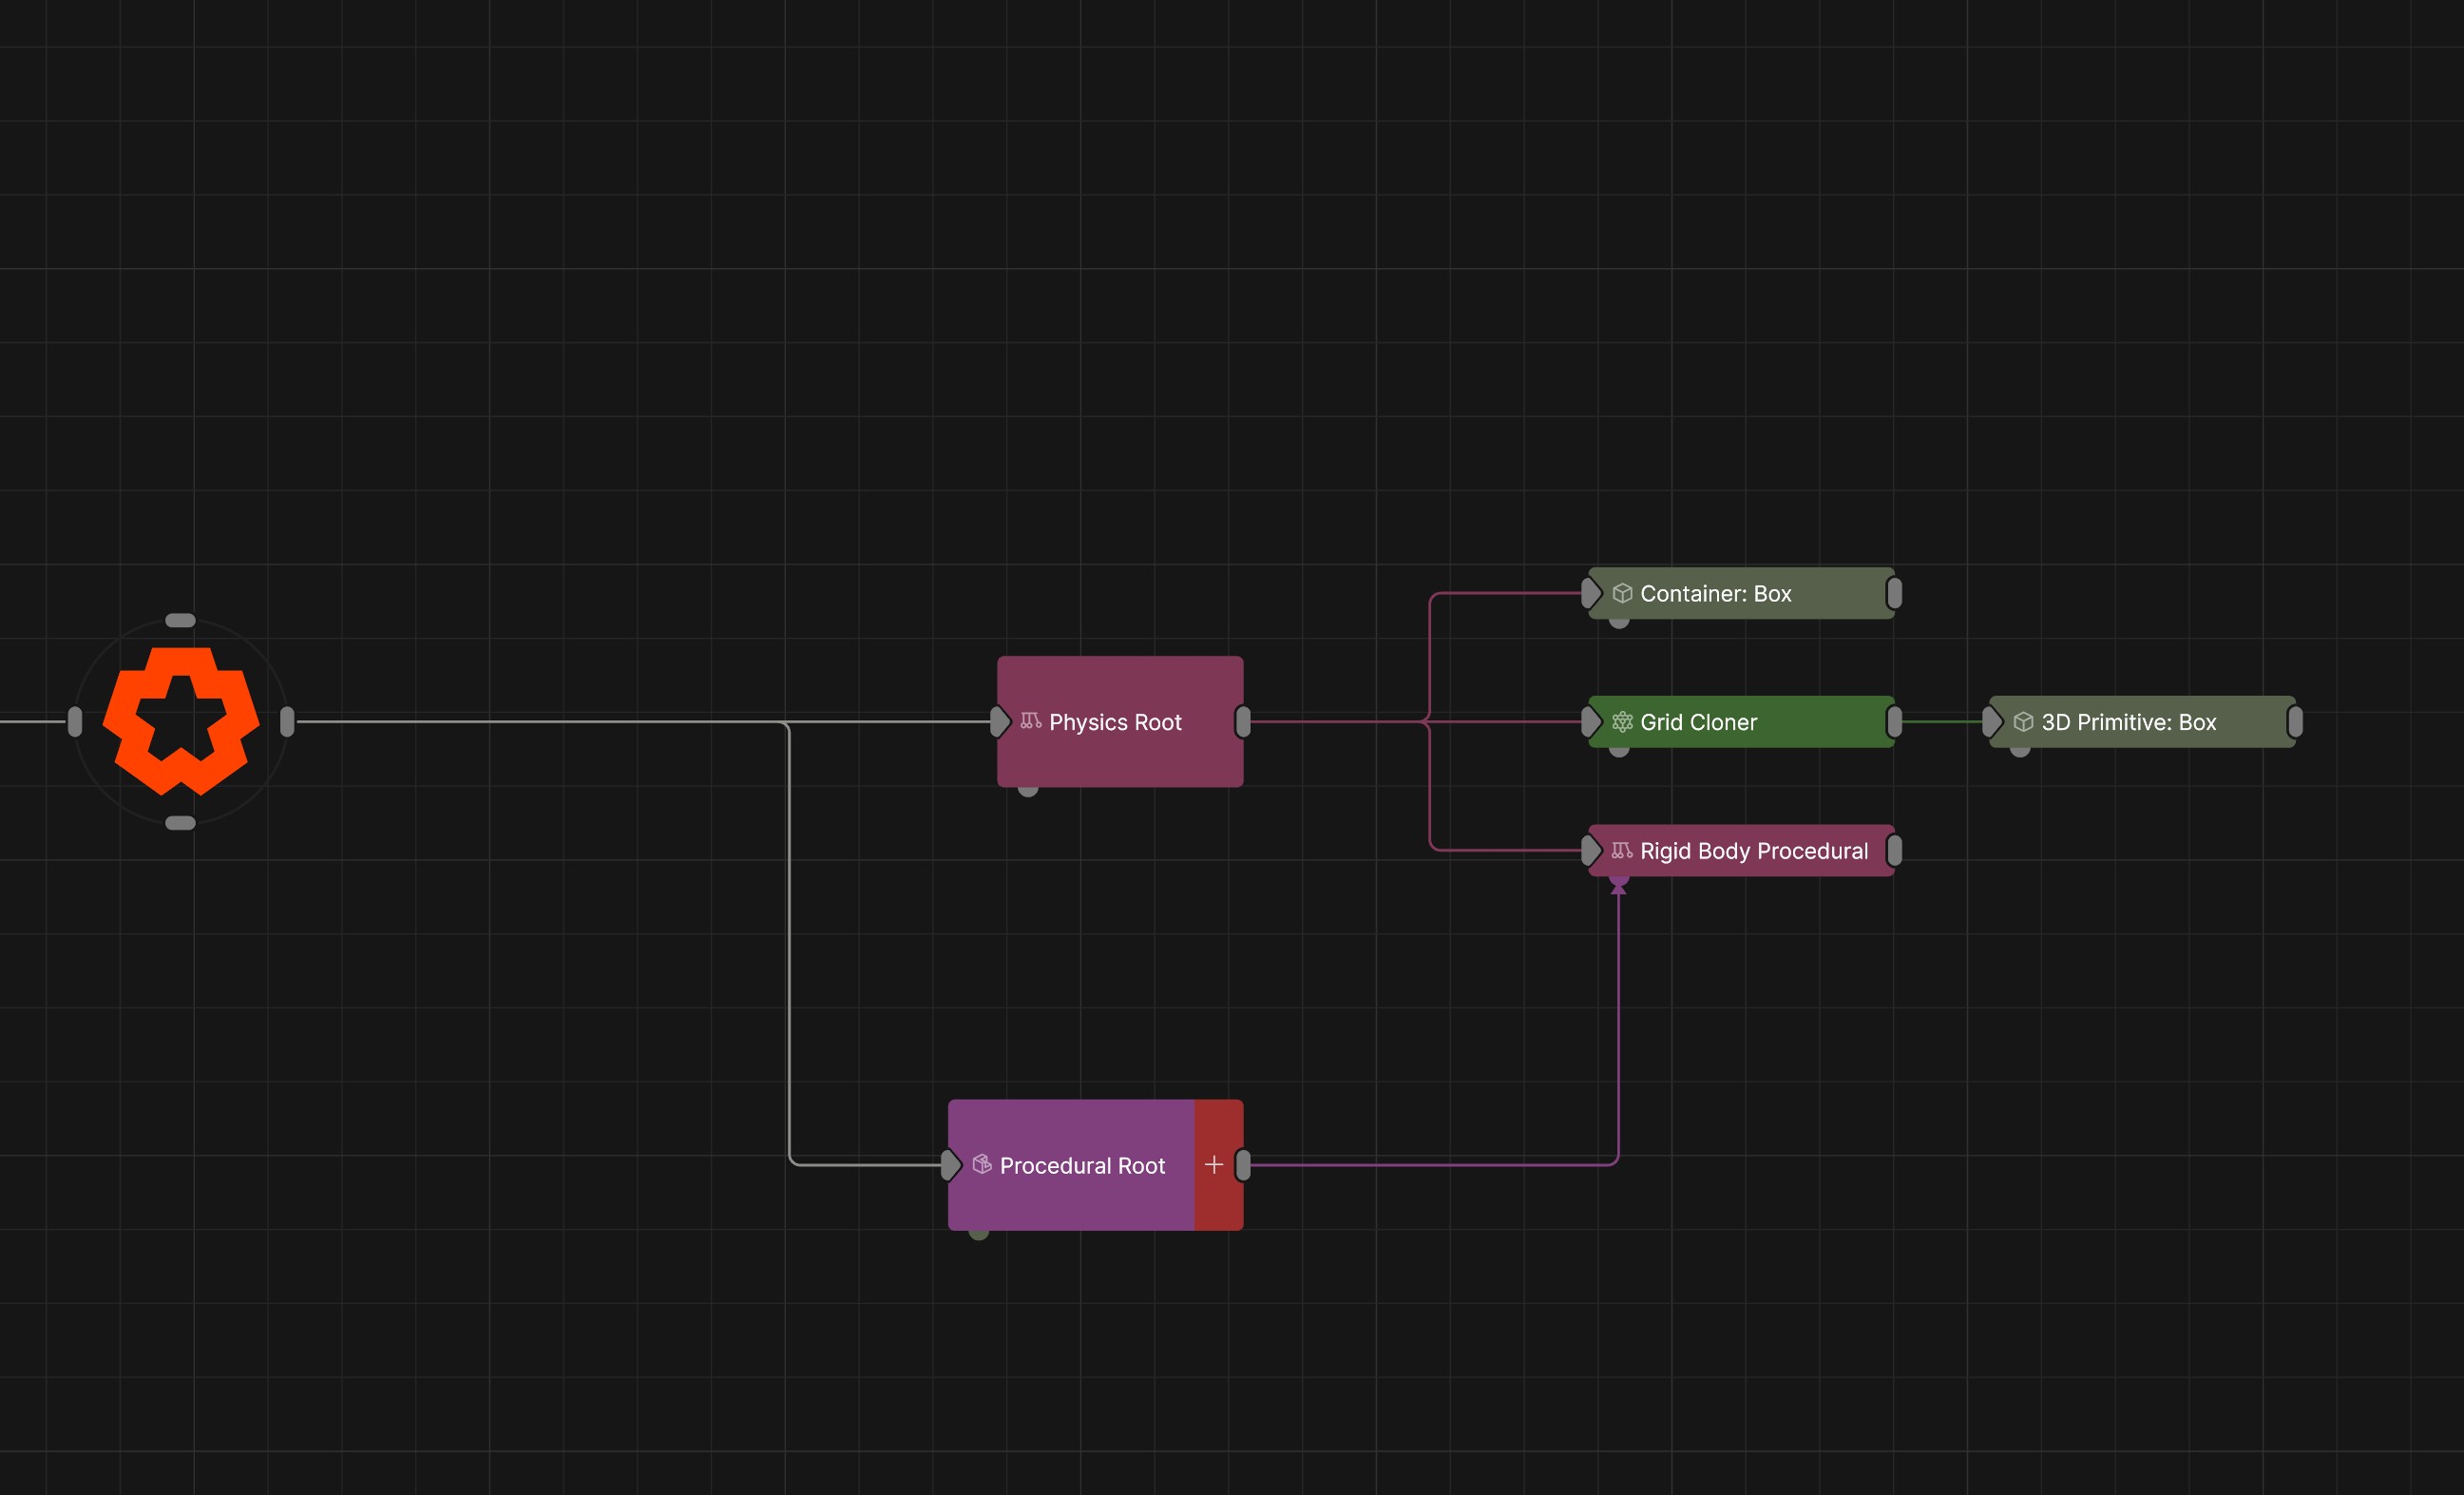Select the Rigid Body Procedural node label
Screen dimensions: 2464x1495
coord(1754,851)
